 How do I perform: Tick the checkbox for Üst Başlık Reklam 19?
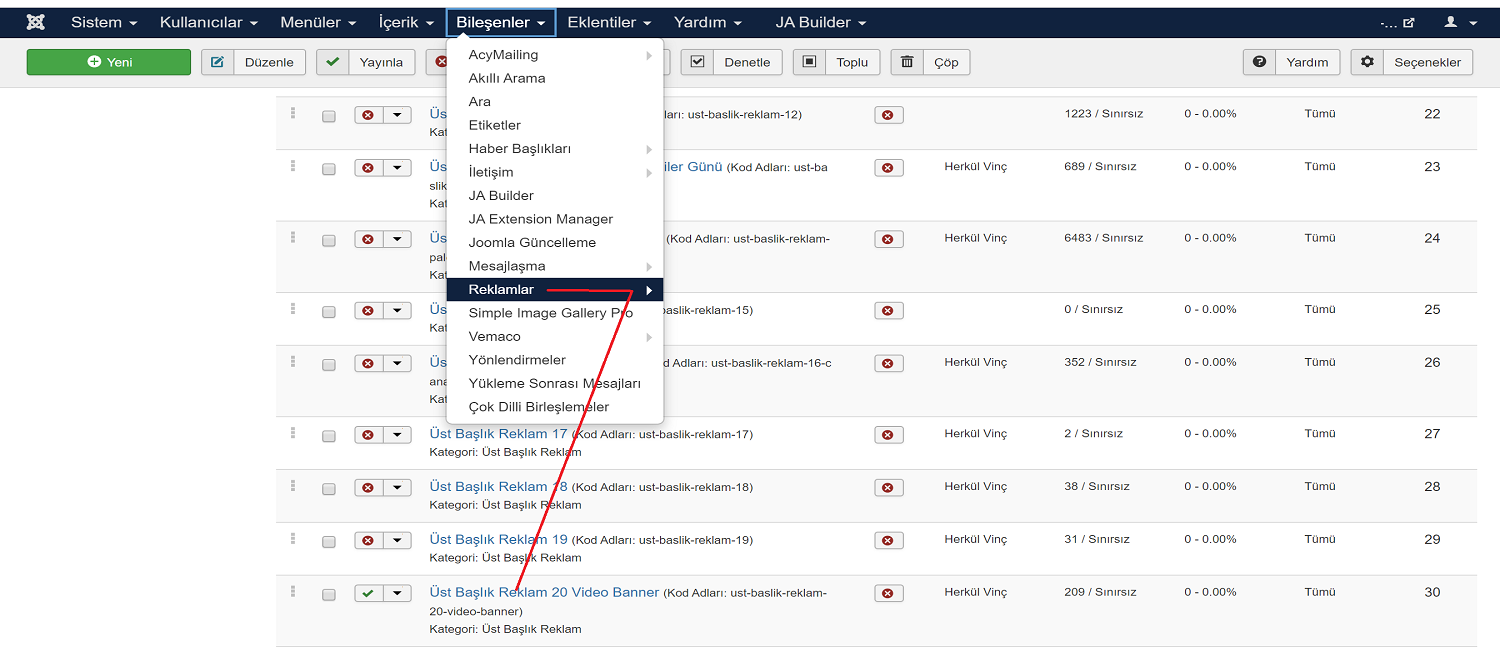(x=329, y=541)
